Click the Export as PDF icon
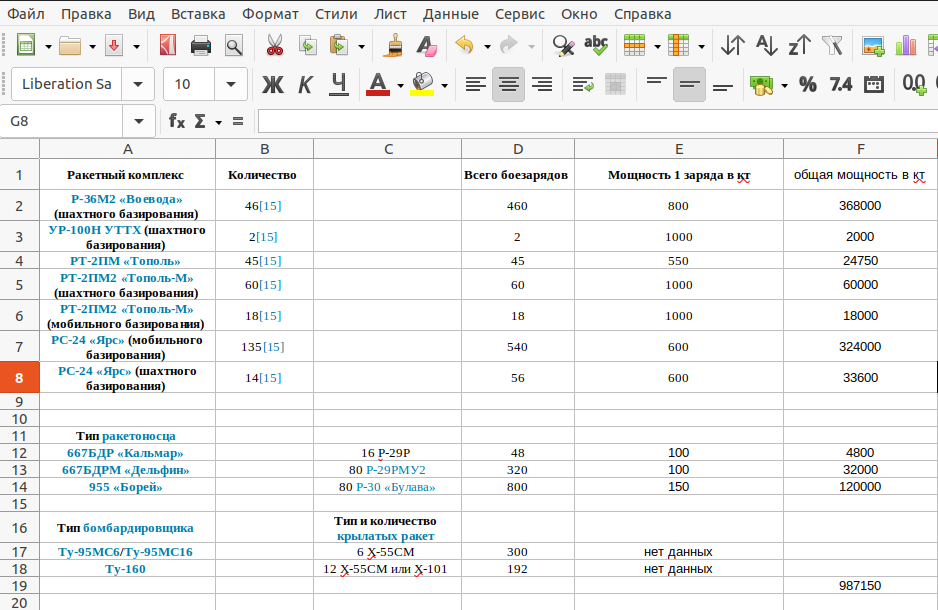This screenshot has width=938, height=610. (167, 46)
